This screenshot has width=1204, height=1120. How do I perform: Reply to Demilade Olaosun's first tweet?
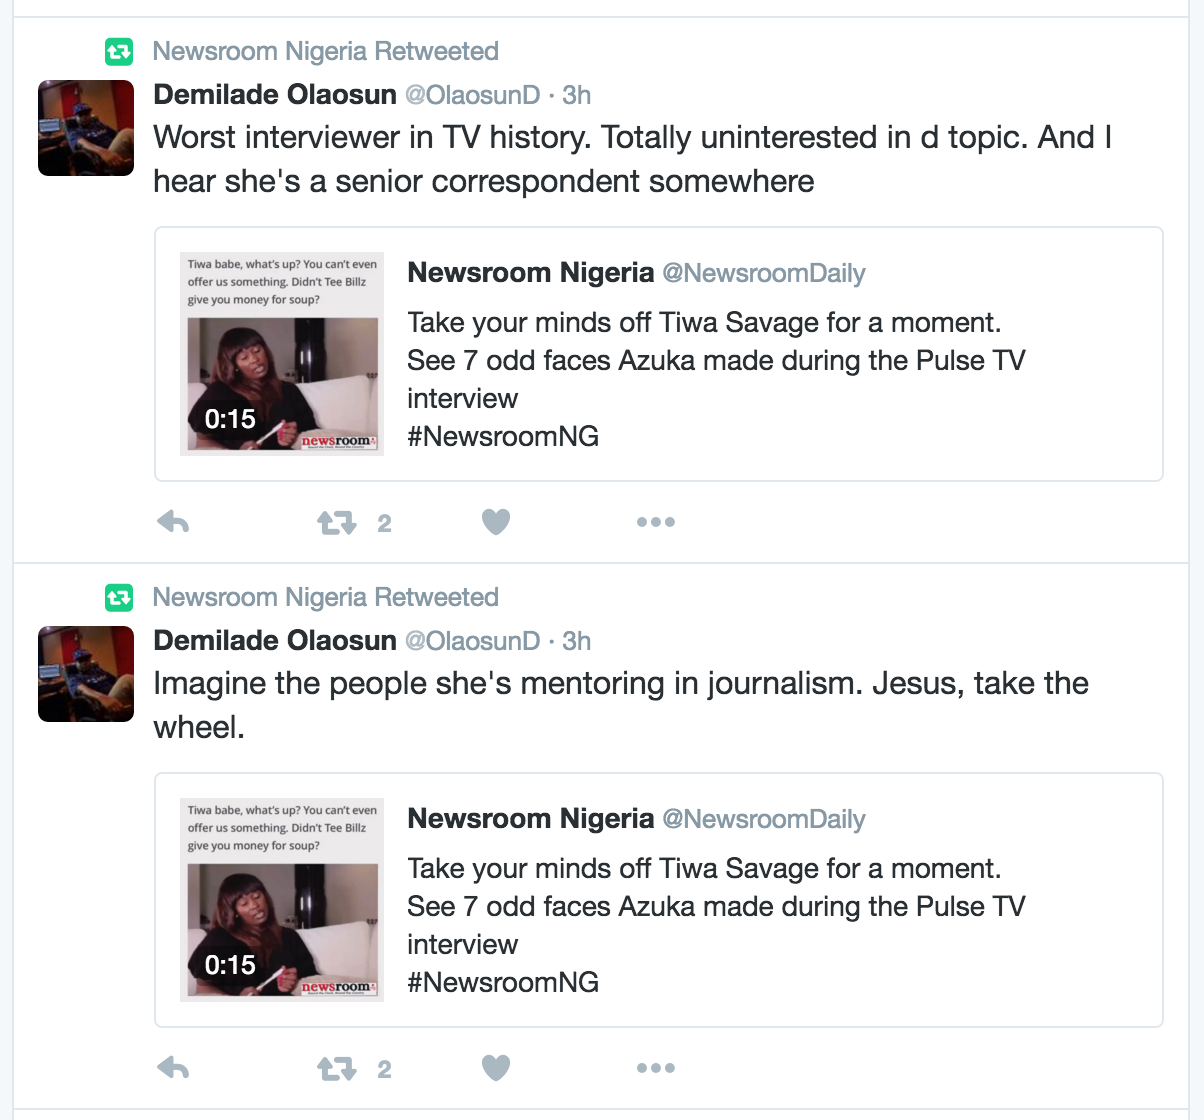click(x=172, y=521)
